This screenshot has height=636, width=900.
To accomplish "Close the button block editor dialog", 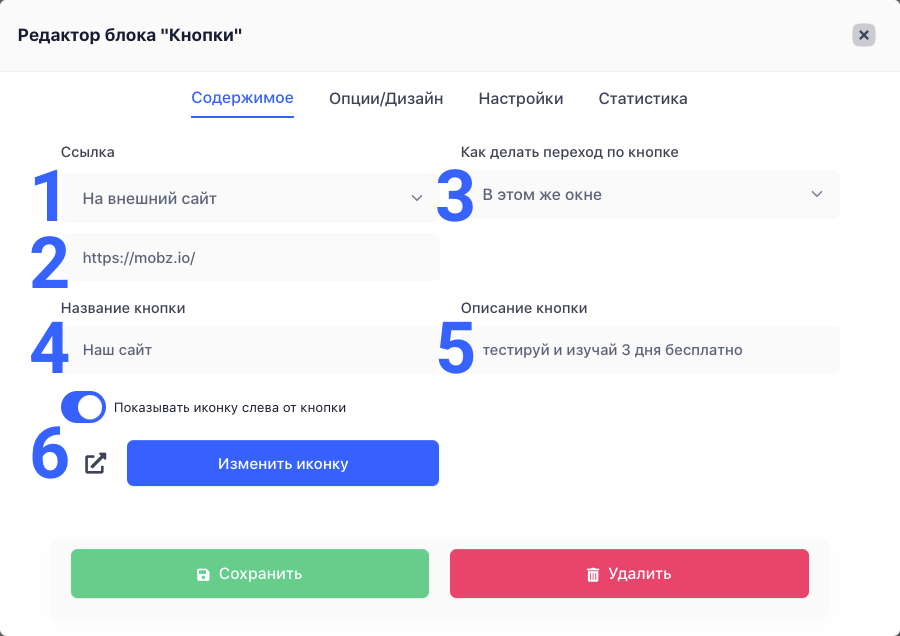I will (x=863, y=35).
